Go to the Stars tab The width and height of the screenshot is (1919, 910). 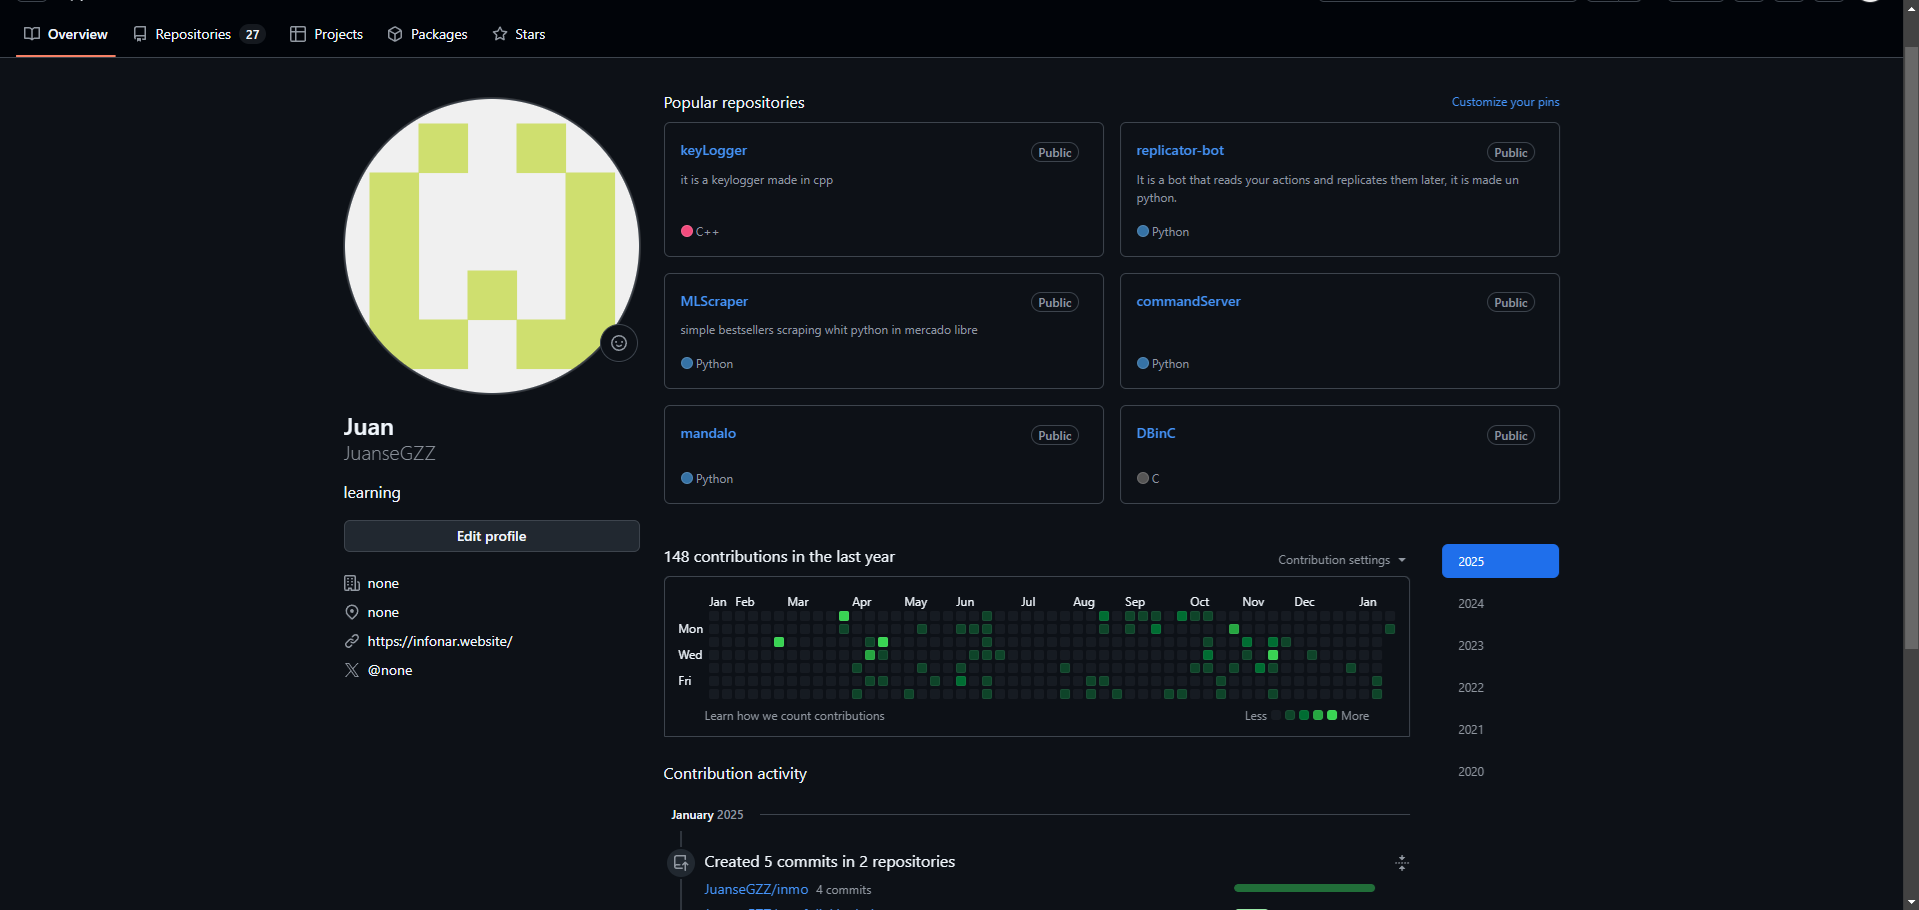pos(519,34)
